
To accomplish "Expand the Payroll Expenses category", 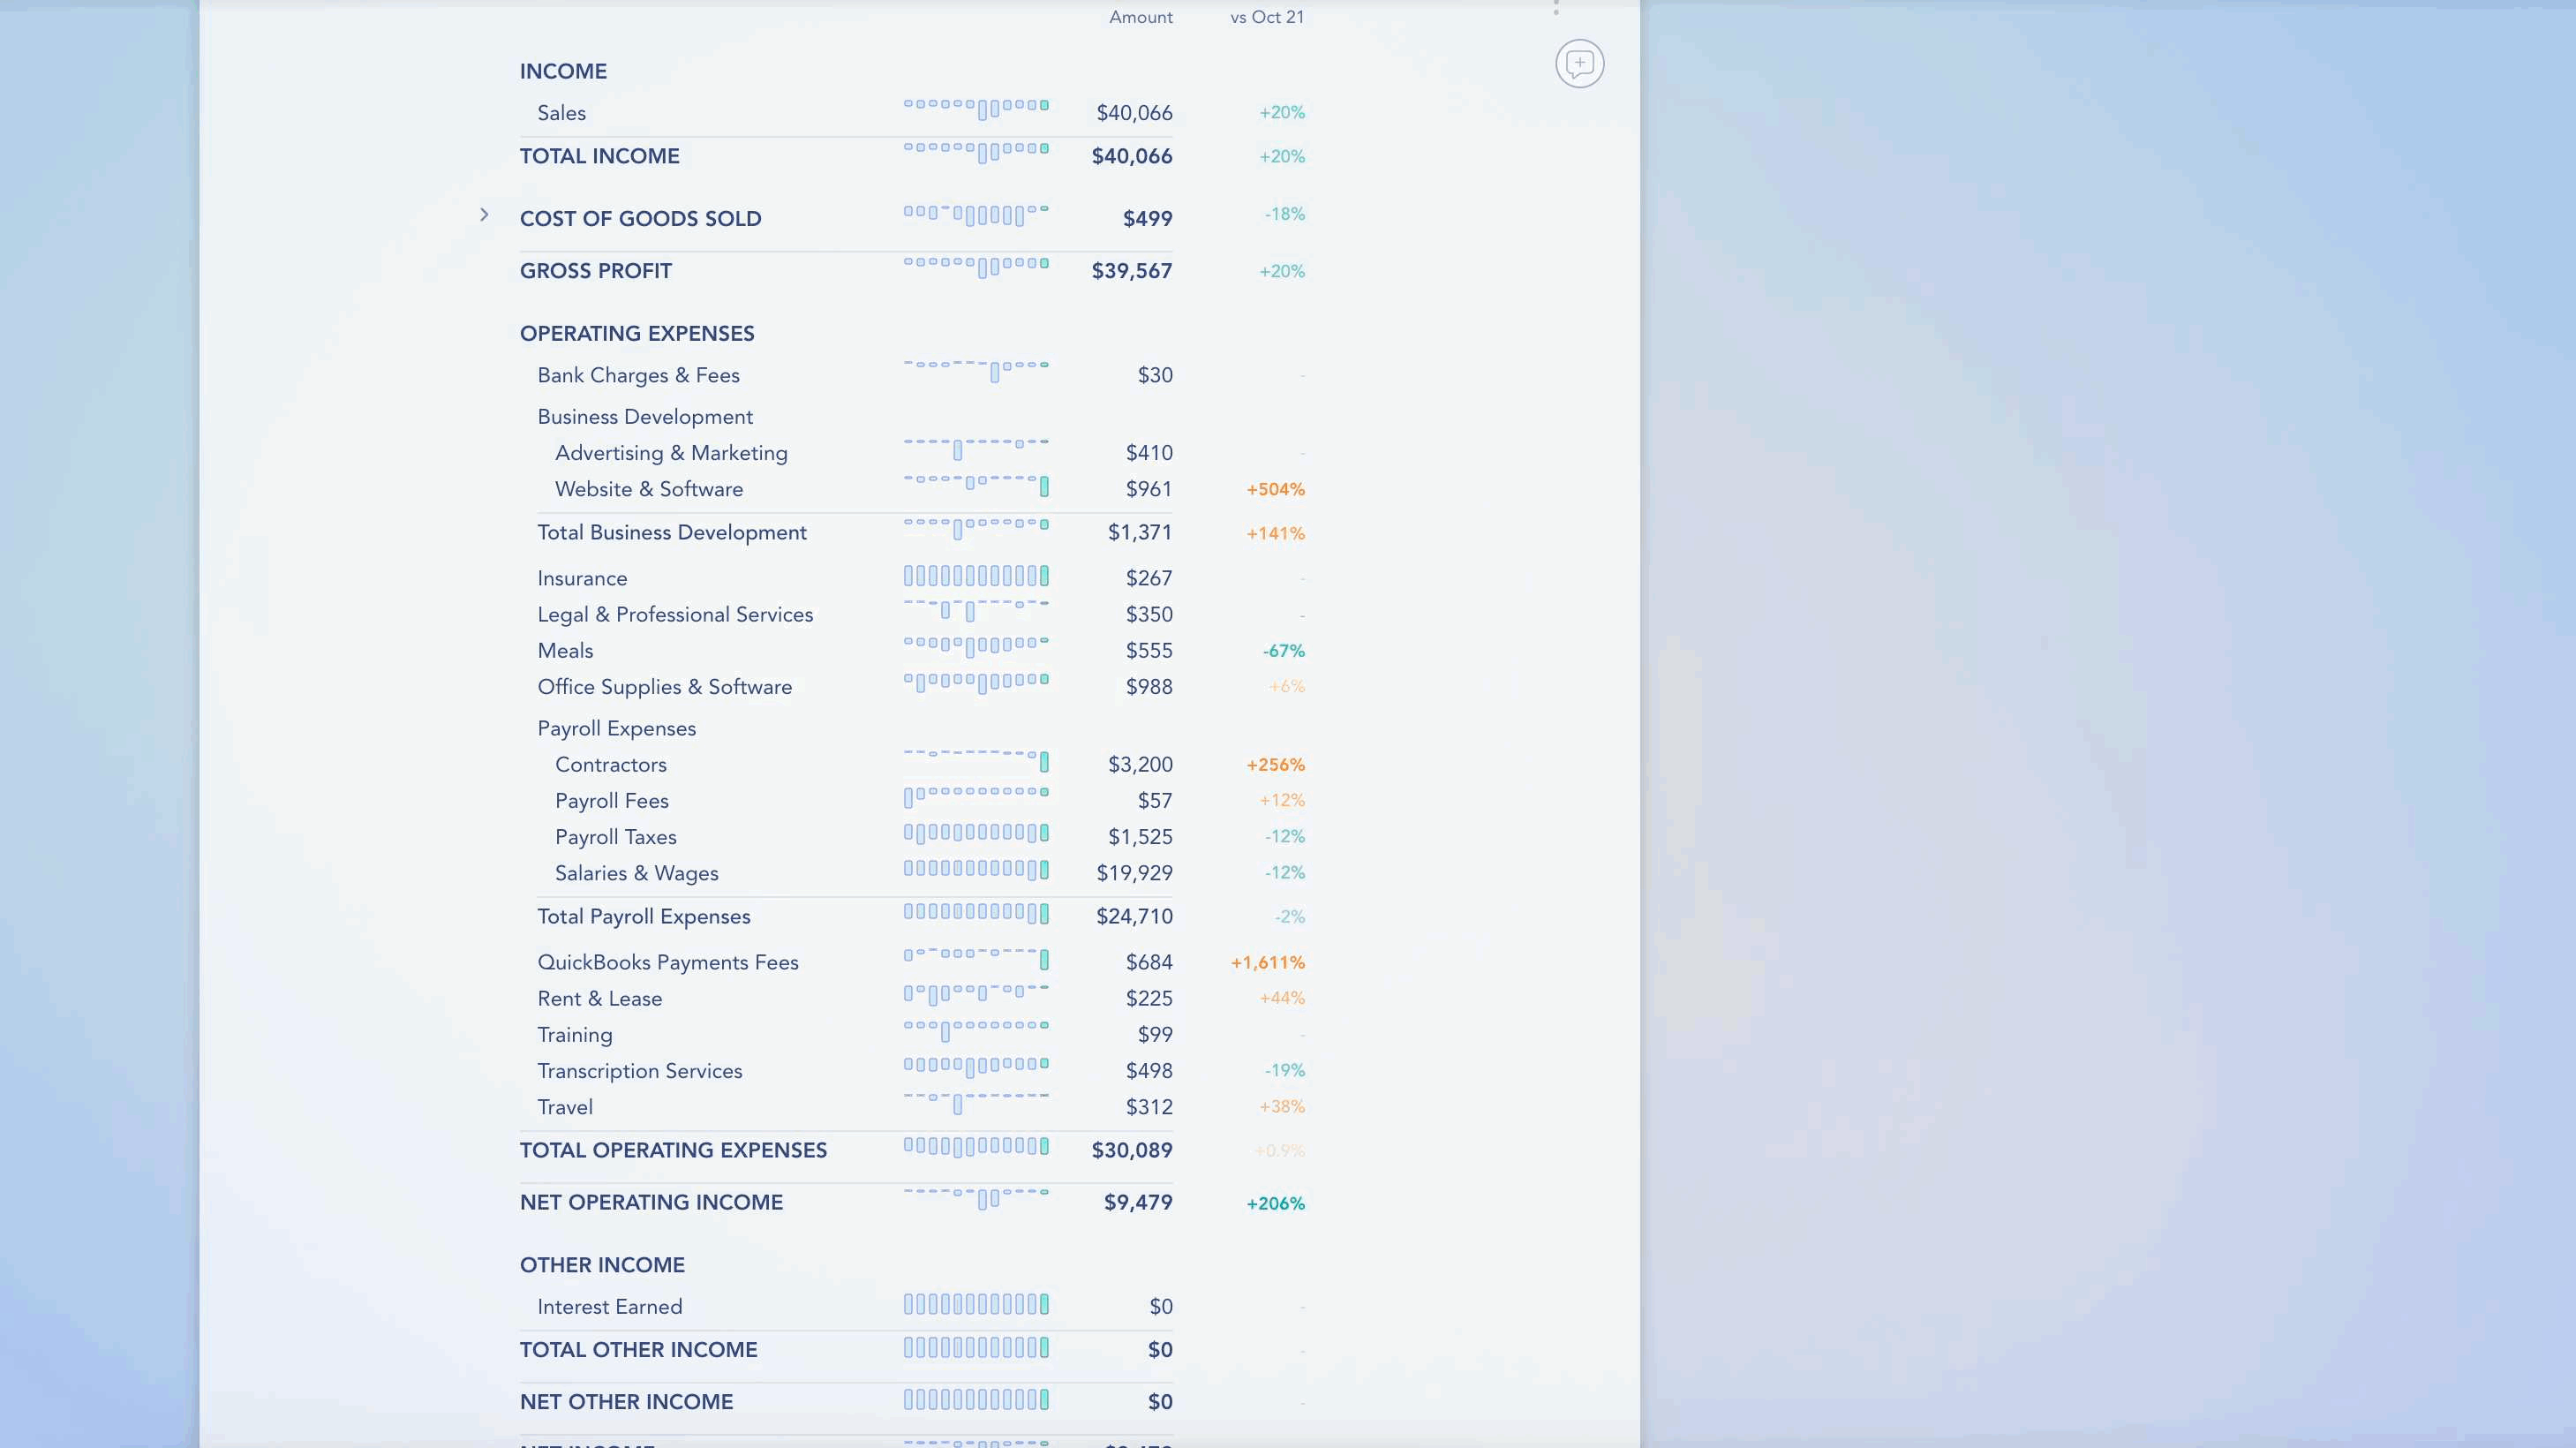I will (x=615, y=728).
